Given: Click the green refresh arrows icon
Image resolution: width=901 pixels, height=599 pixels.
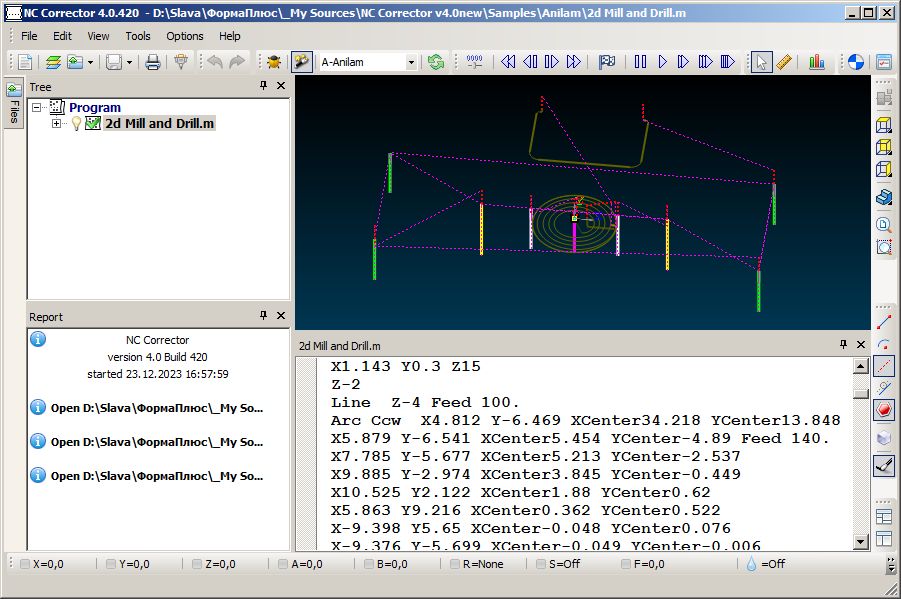Looking at the screenshot, I should (436, 62).
